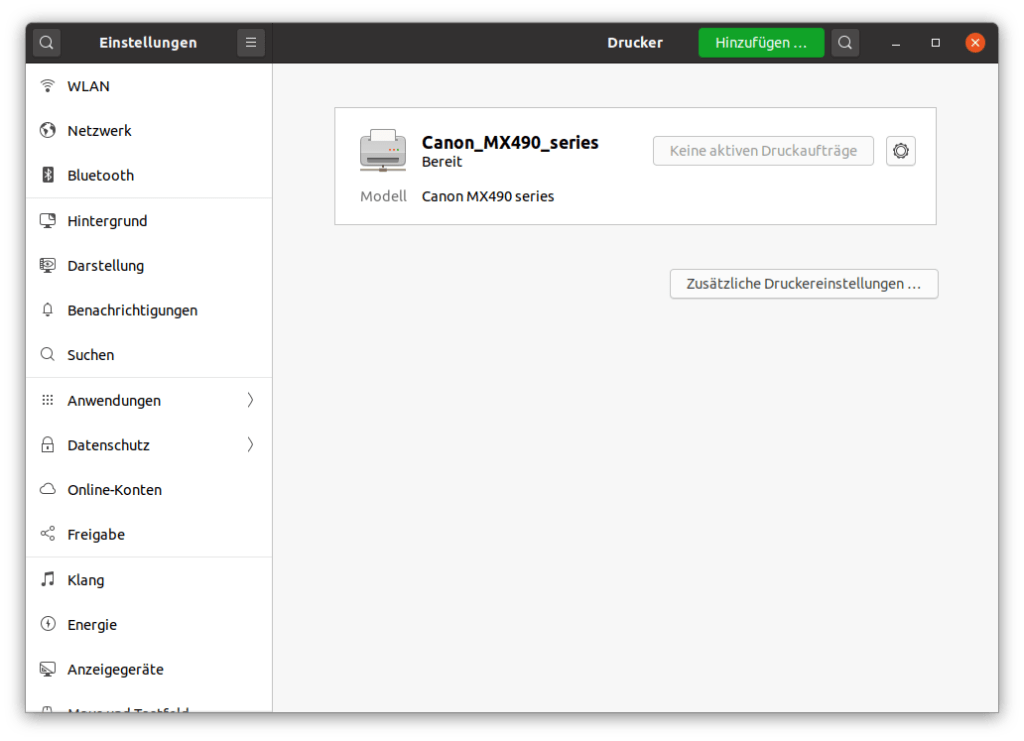Click the Benachrichtigungen bell icon
The image size is (1024, 741).
point(47,310)
